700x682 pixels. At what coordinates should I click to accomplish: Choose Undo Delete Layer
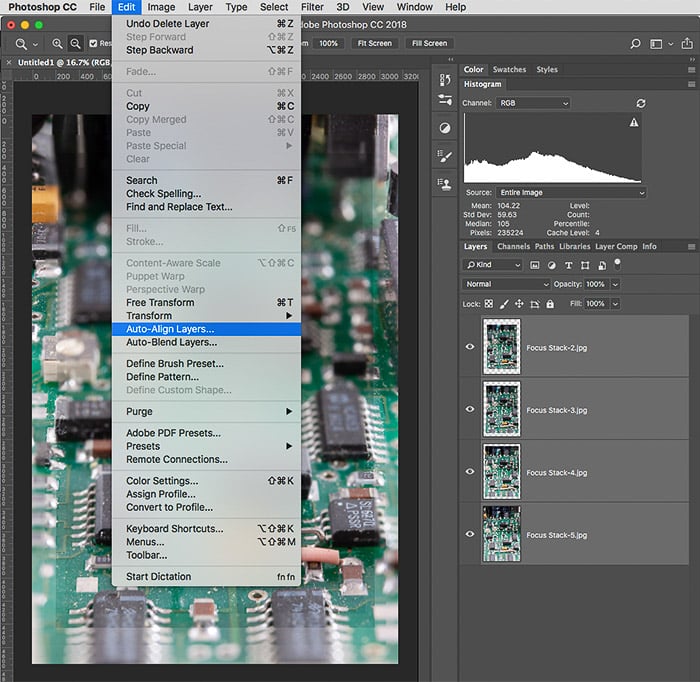(x=206, y=24)
